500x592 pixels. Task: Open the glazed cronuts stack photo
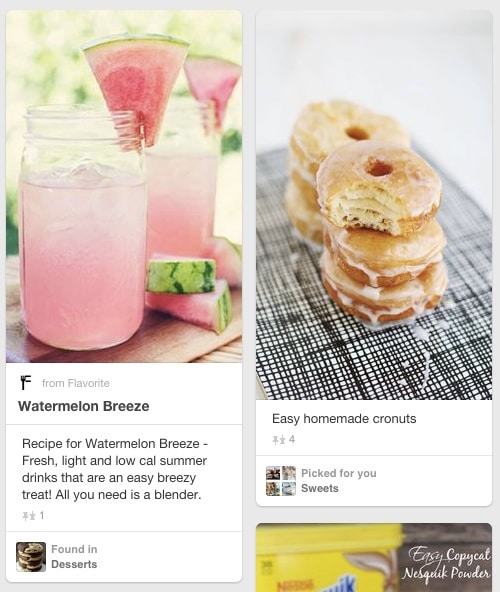[374, 205]
